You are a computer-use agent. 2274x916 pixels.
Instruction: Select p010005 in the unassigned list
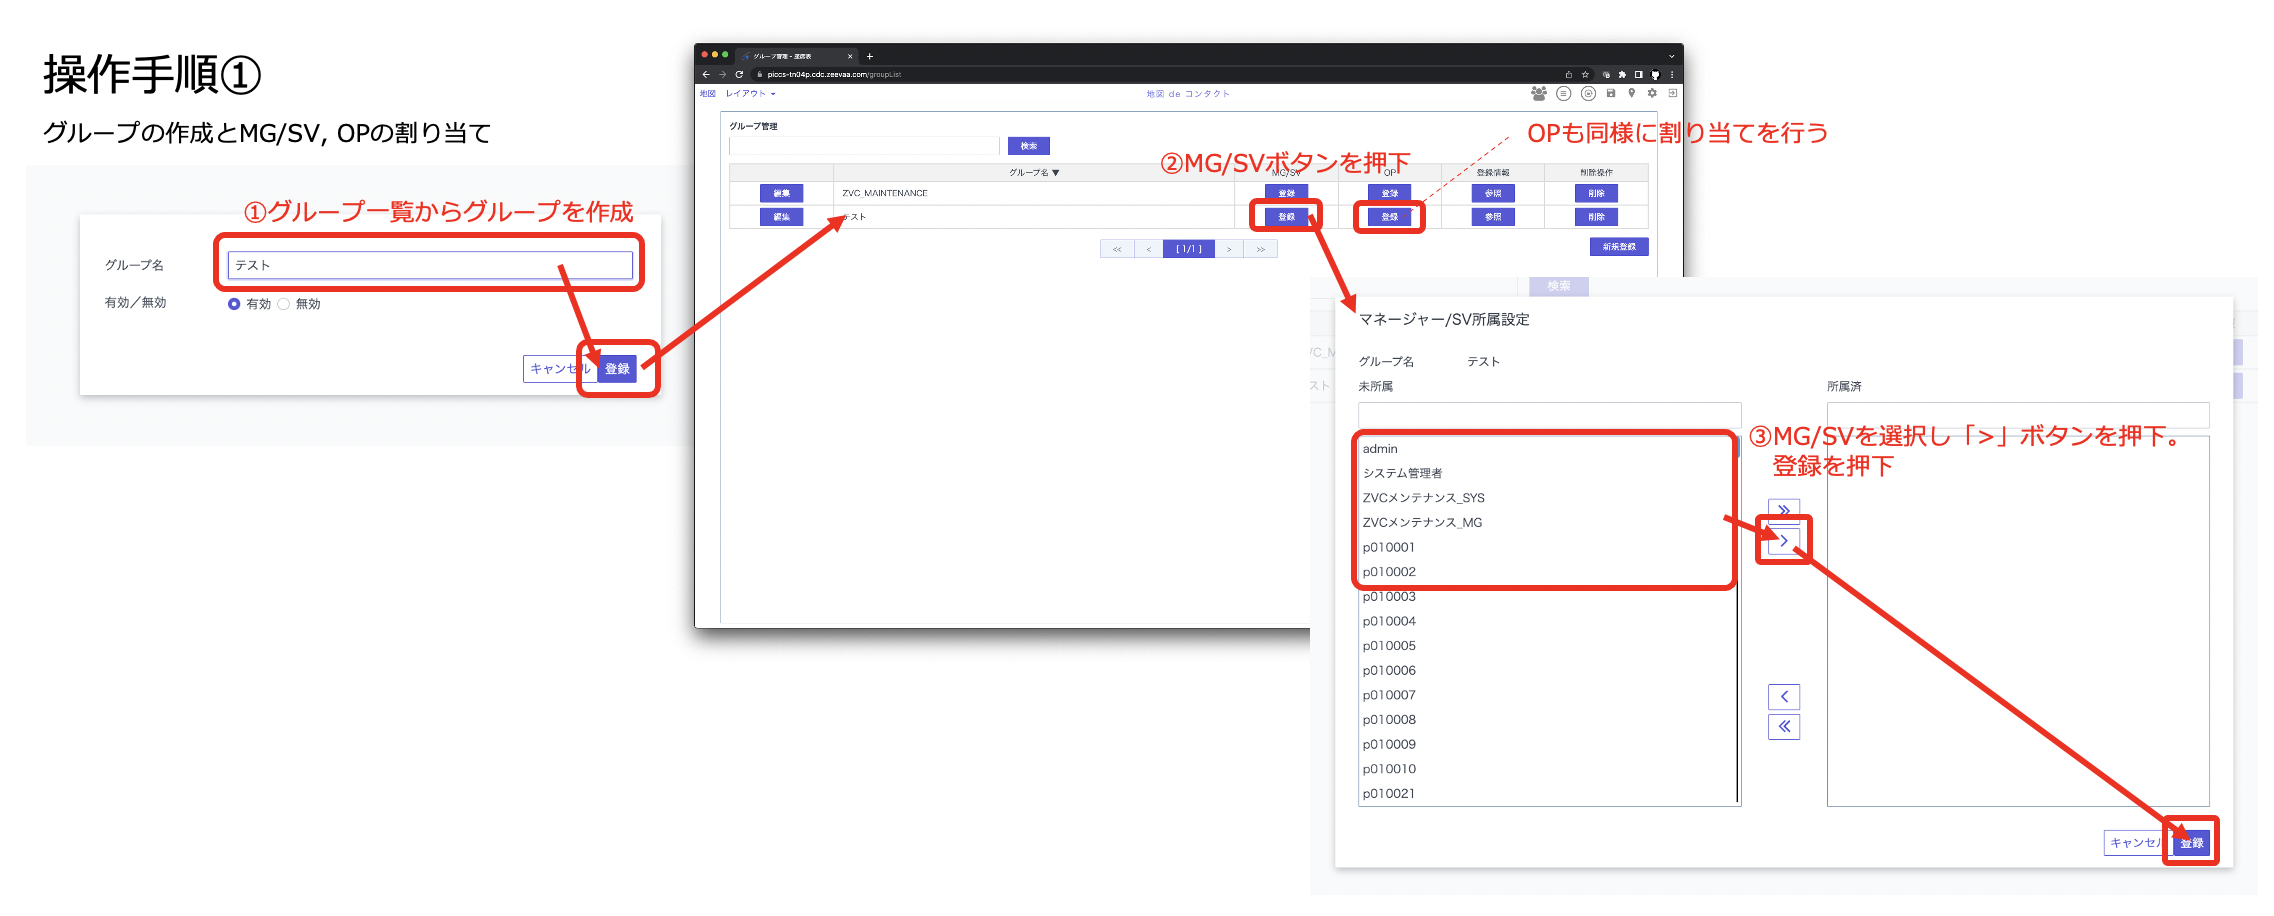click(1389, 646)
